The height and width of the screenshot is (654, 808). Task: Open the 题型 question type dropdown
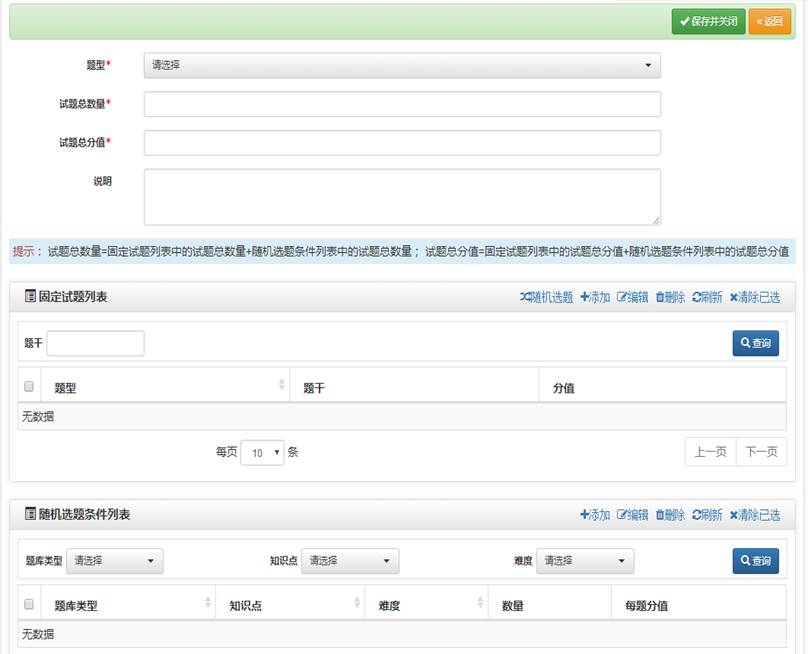(x=402, y=66)
